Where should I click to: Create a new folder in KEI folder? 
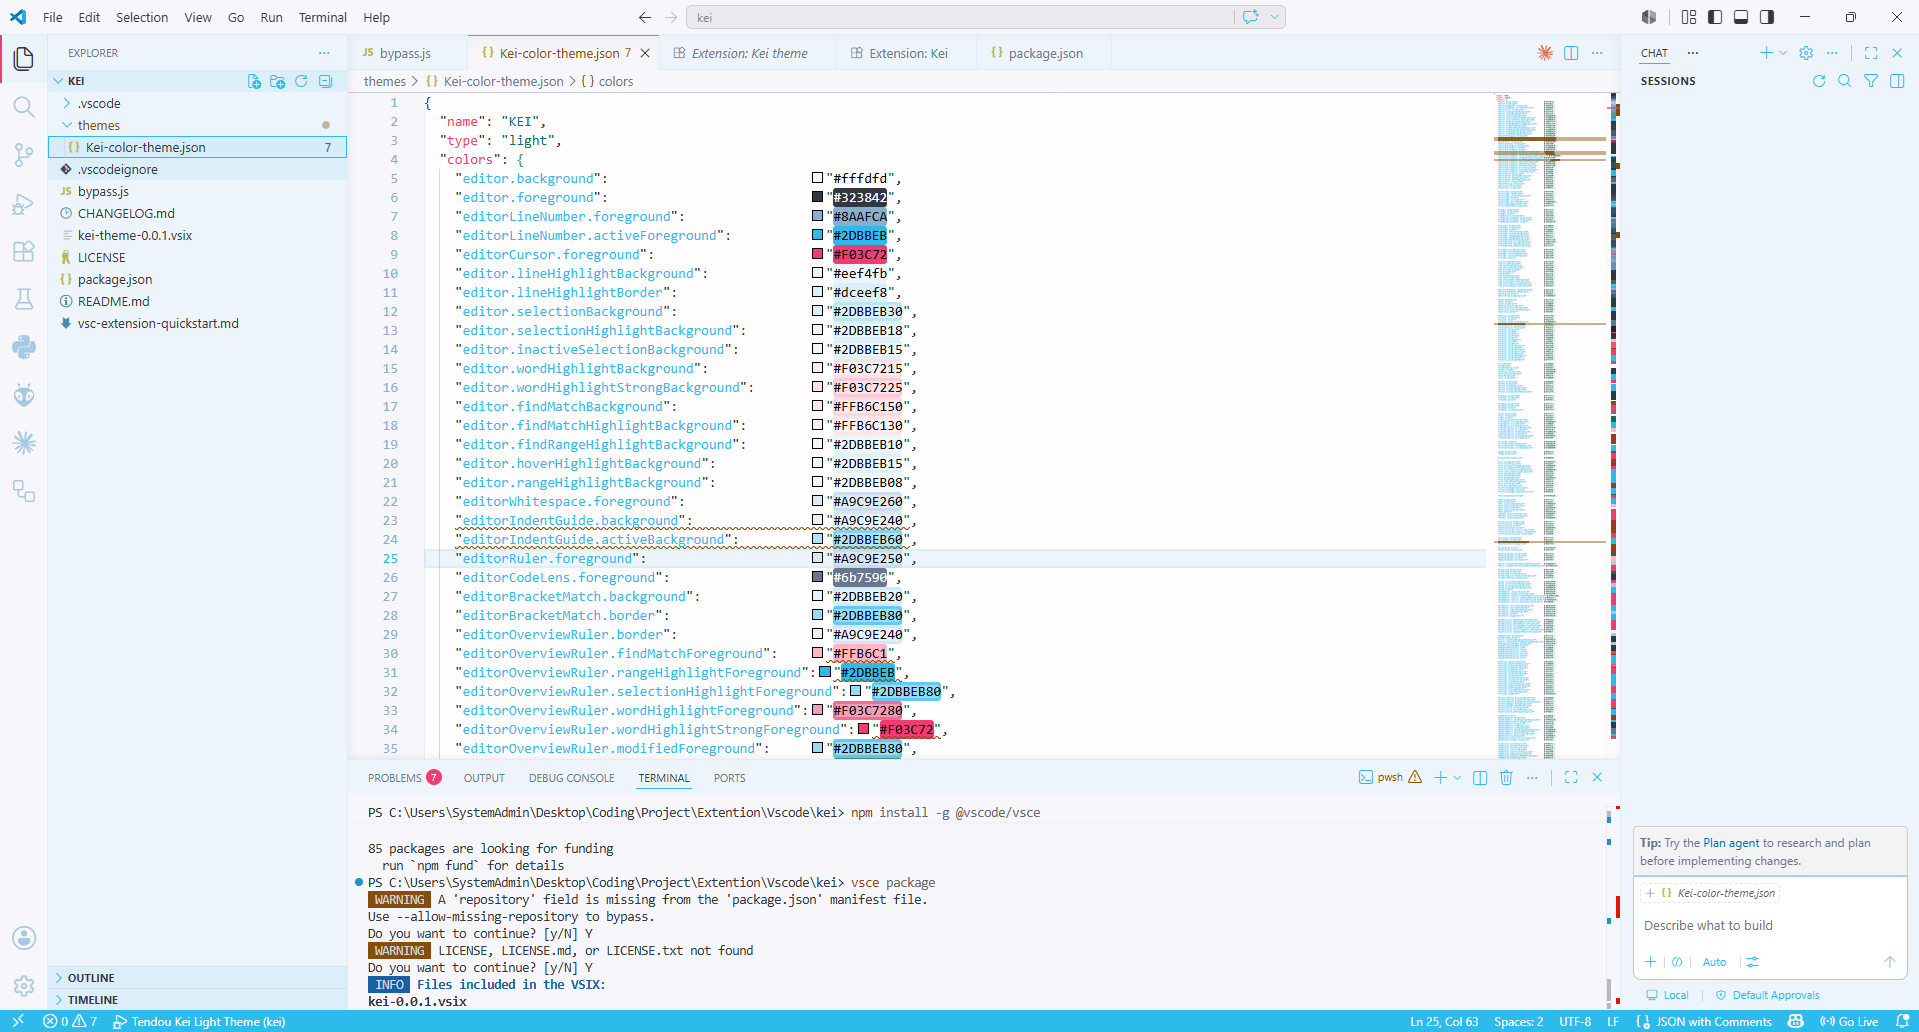(278, 81)
